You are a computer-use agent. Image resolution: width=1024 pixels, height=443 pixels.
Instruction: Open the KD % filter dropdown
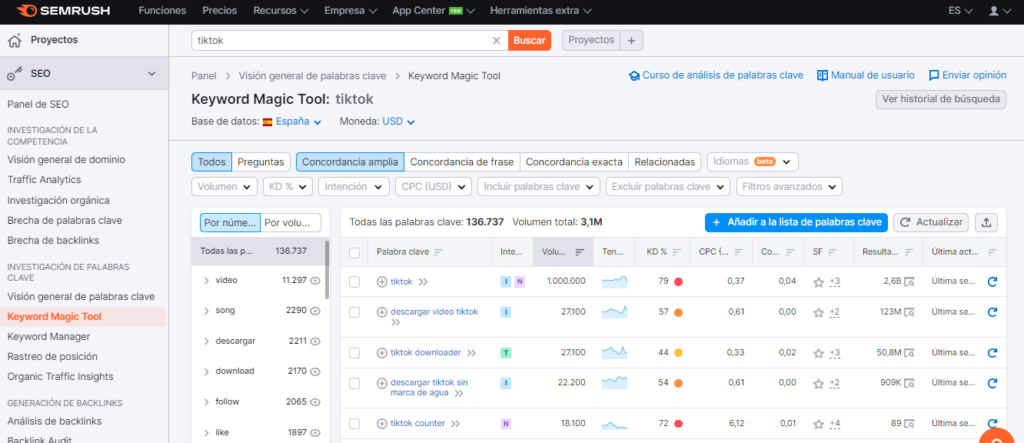(287, 187)
